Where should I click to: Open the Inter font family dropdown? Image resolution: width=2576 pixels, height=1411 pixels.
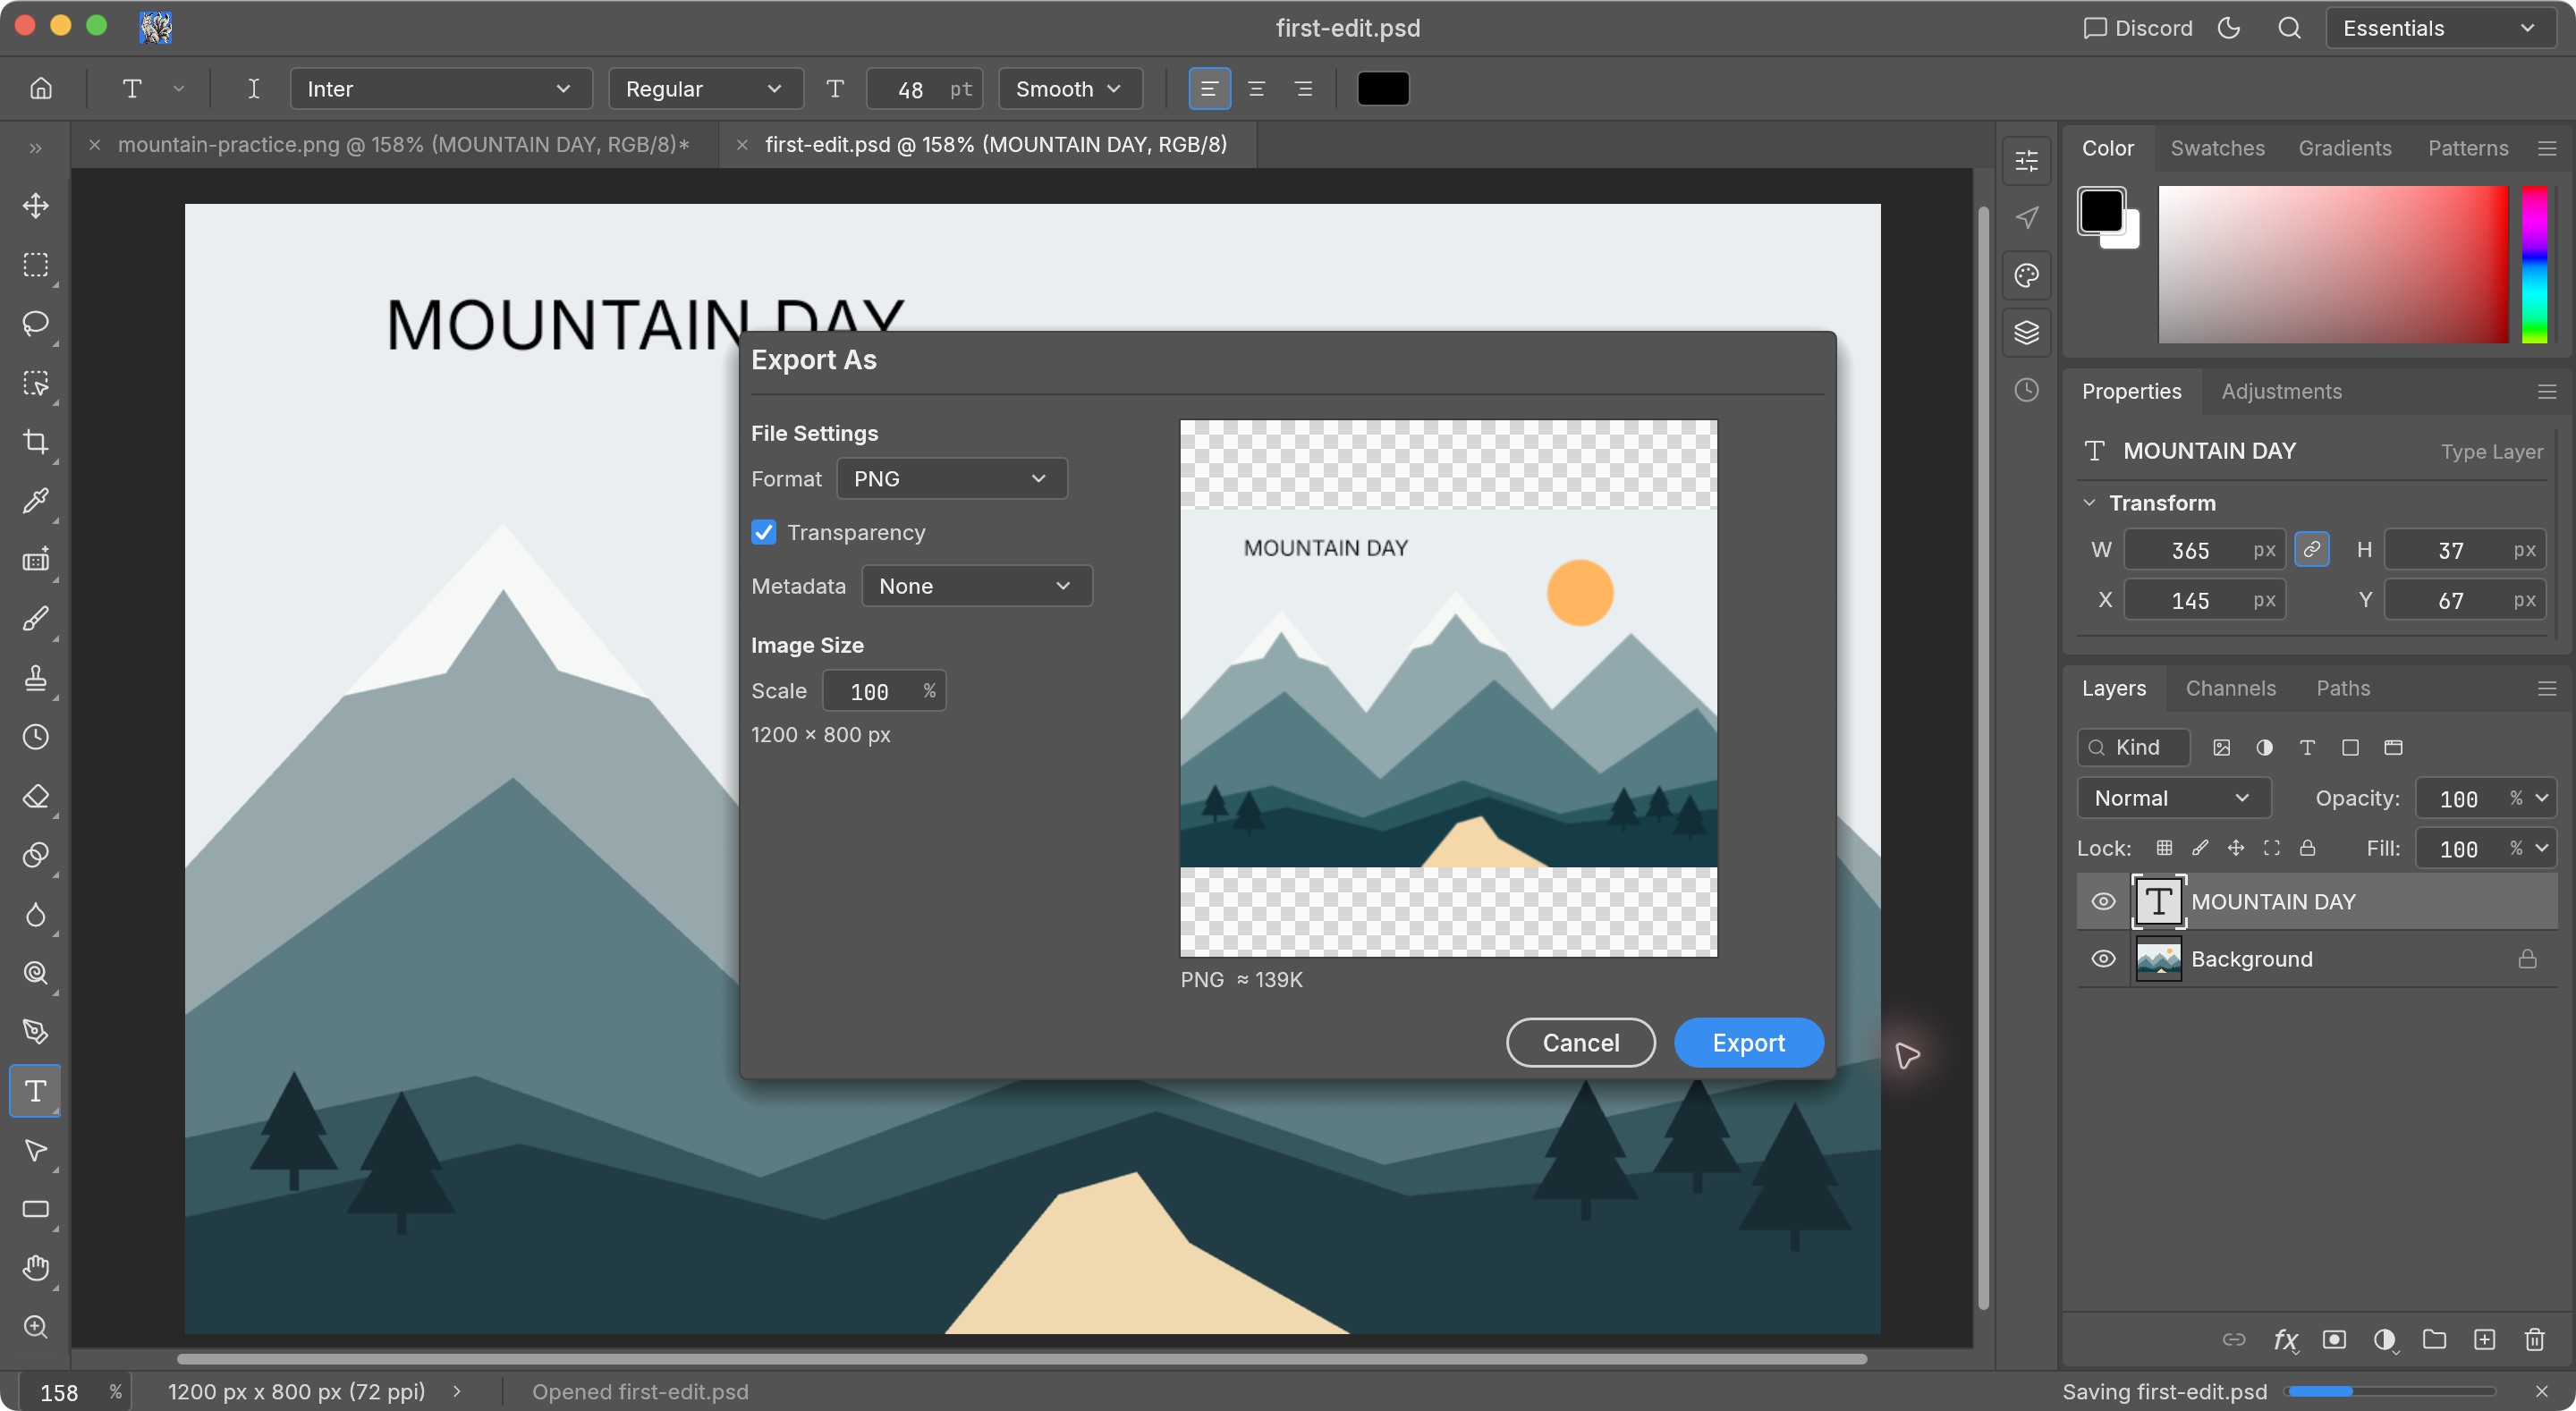tap(441, 89)
